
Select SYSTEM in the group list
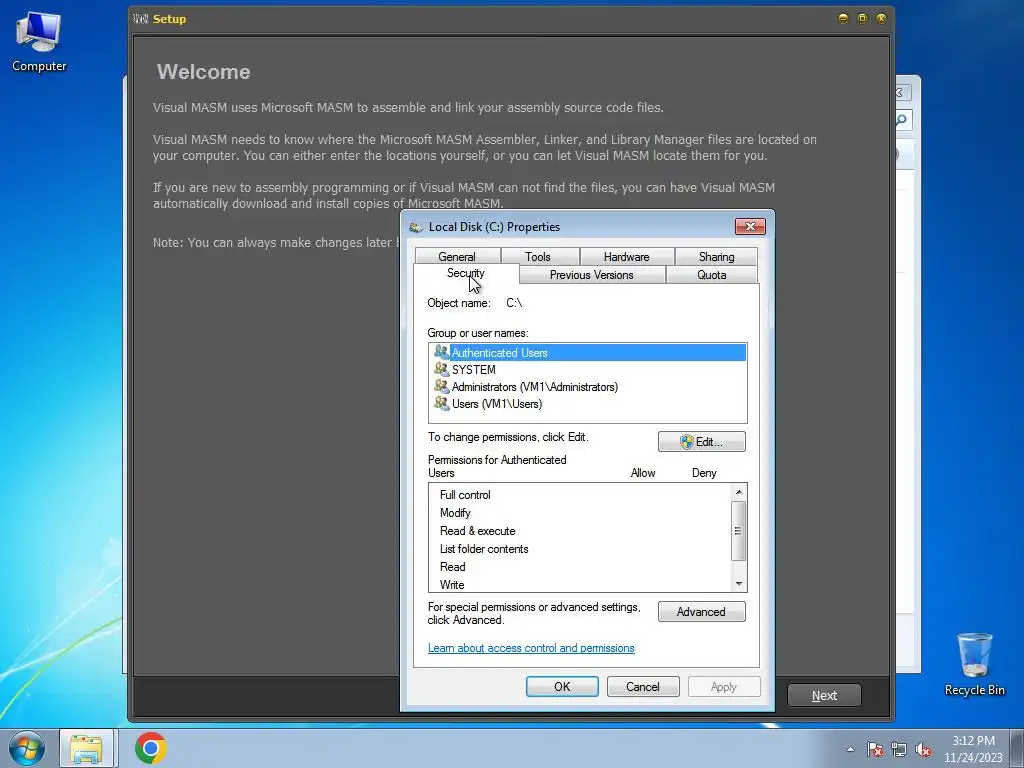click(x=588, y=370)
